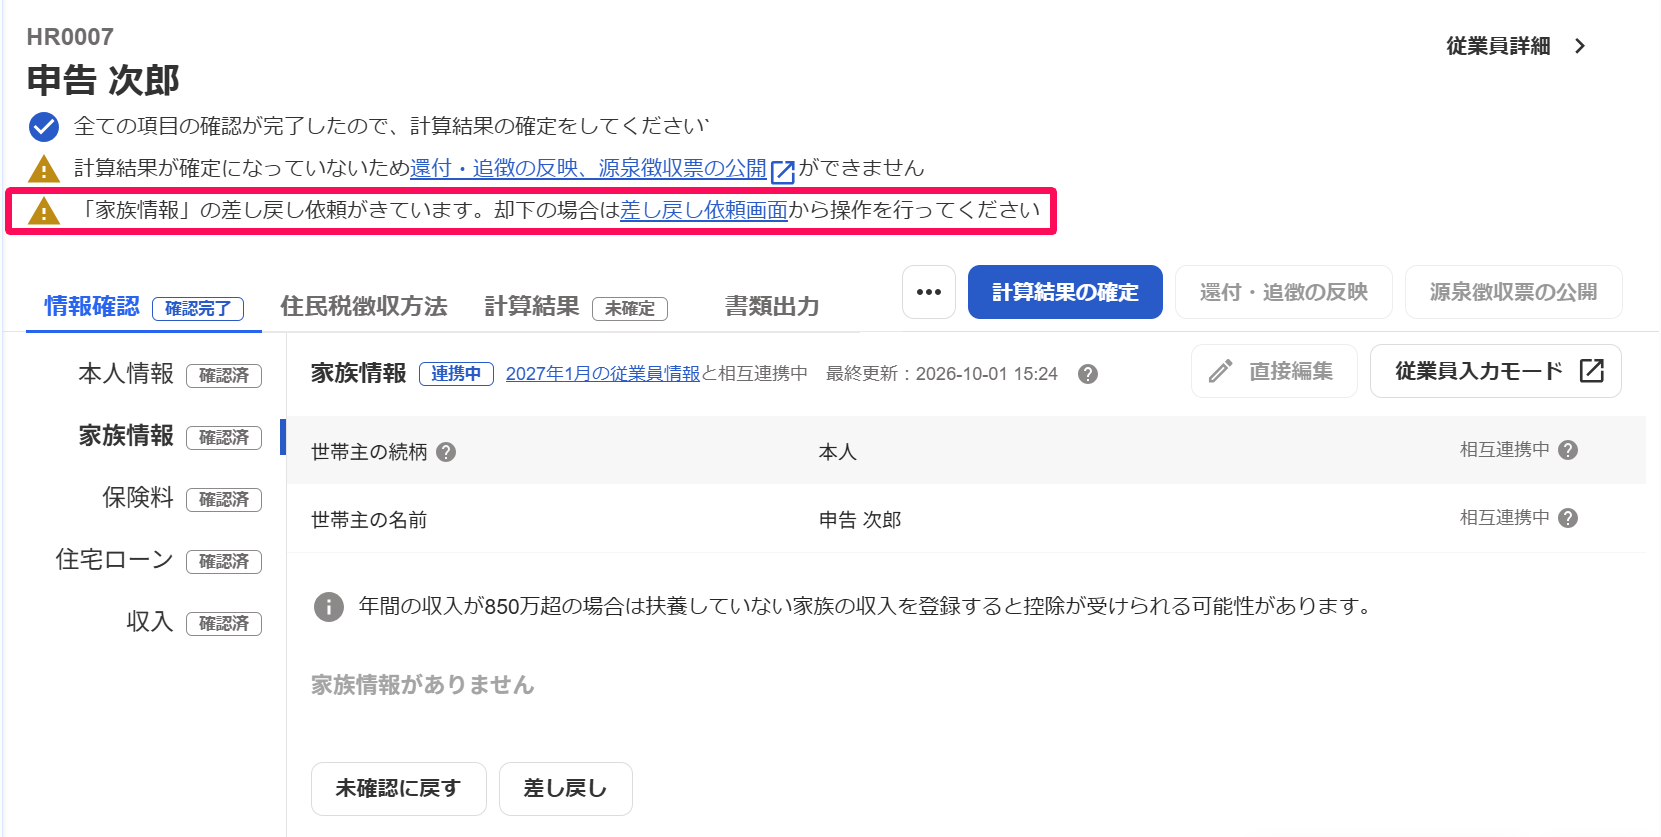Click the 未確定 badge on 計算結果 tab
The width and height of the screenshot is (1661, 837).
tap(630, 308)
